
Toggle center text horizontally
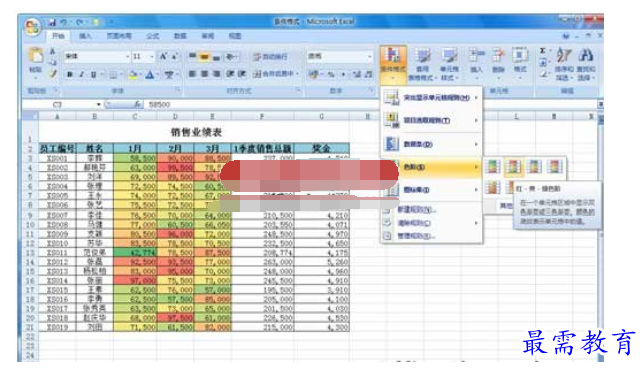tap(204, 74)
